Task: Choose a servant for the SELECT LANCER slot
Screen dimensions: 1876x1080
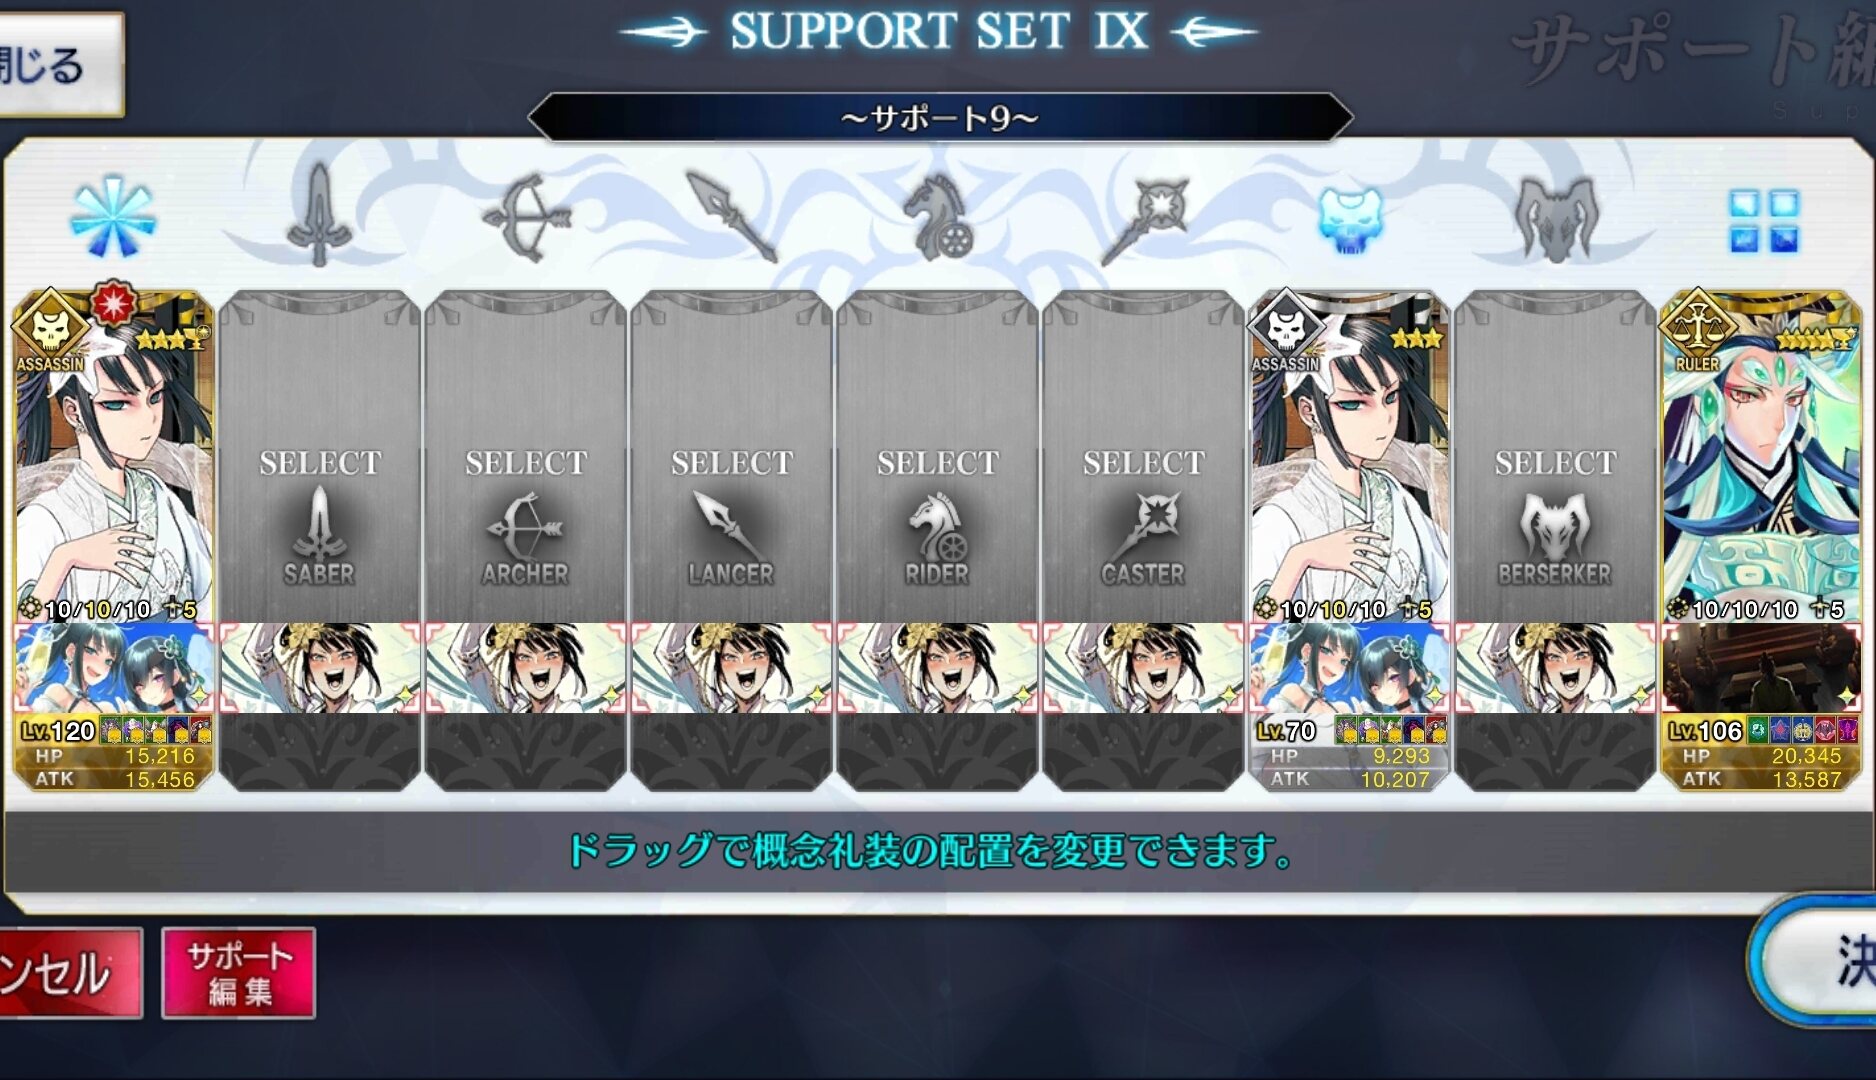Action: (x=732, y=456)
